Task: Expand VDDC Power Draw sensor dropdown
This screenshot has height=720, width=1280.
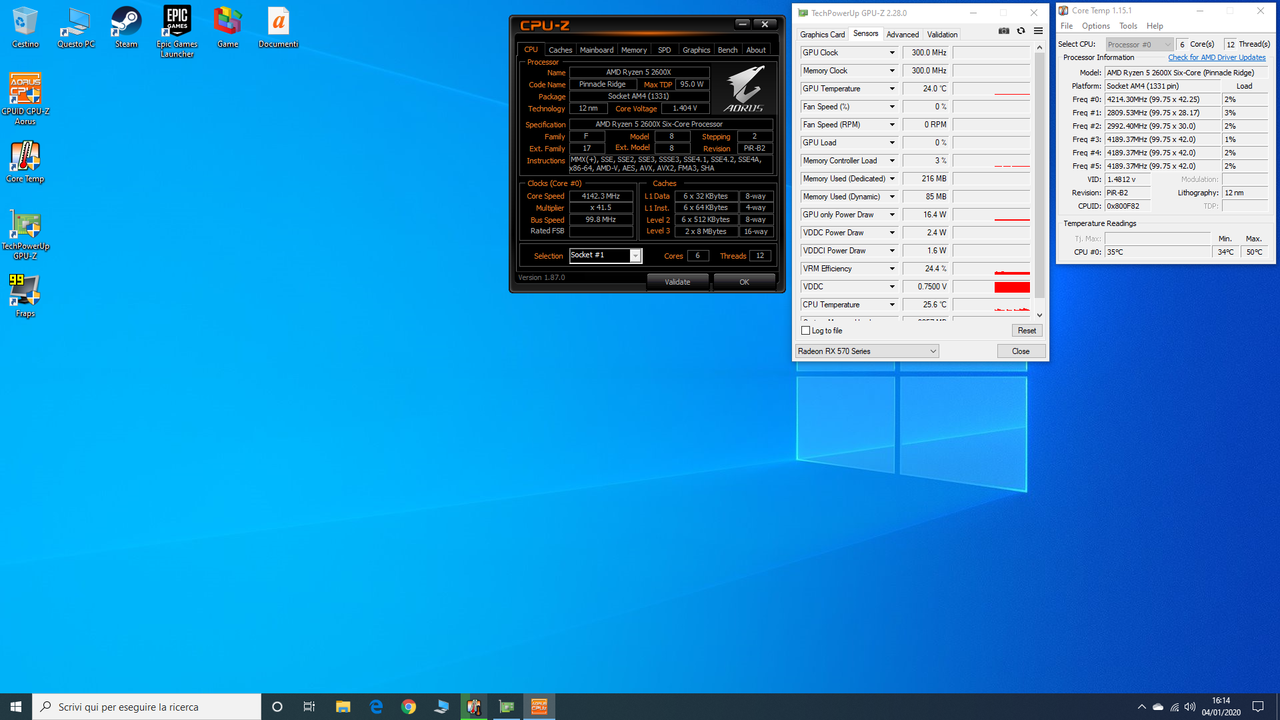Action: click(892, 233)
